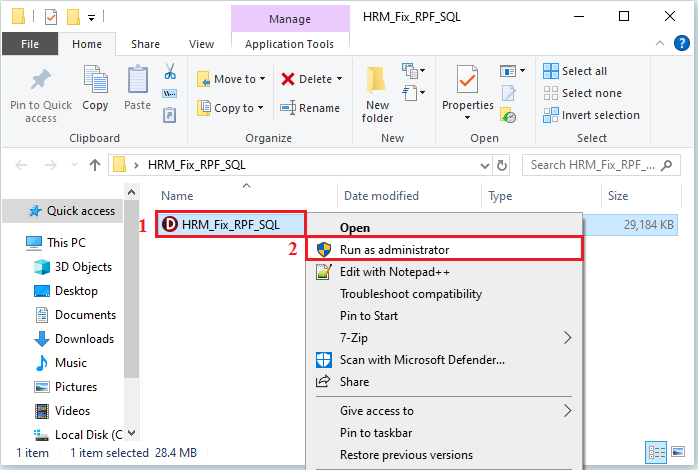The width and height of the screenshot is (698, 470).
Task: Click the up-arrow parent folder button
Action: point(95,165)
